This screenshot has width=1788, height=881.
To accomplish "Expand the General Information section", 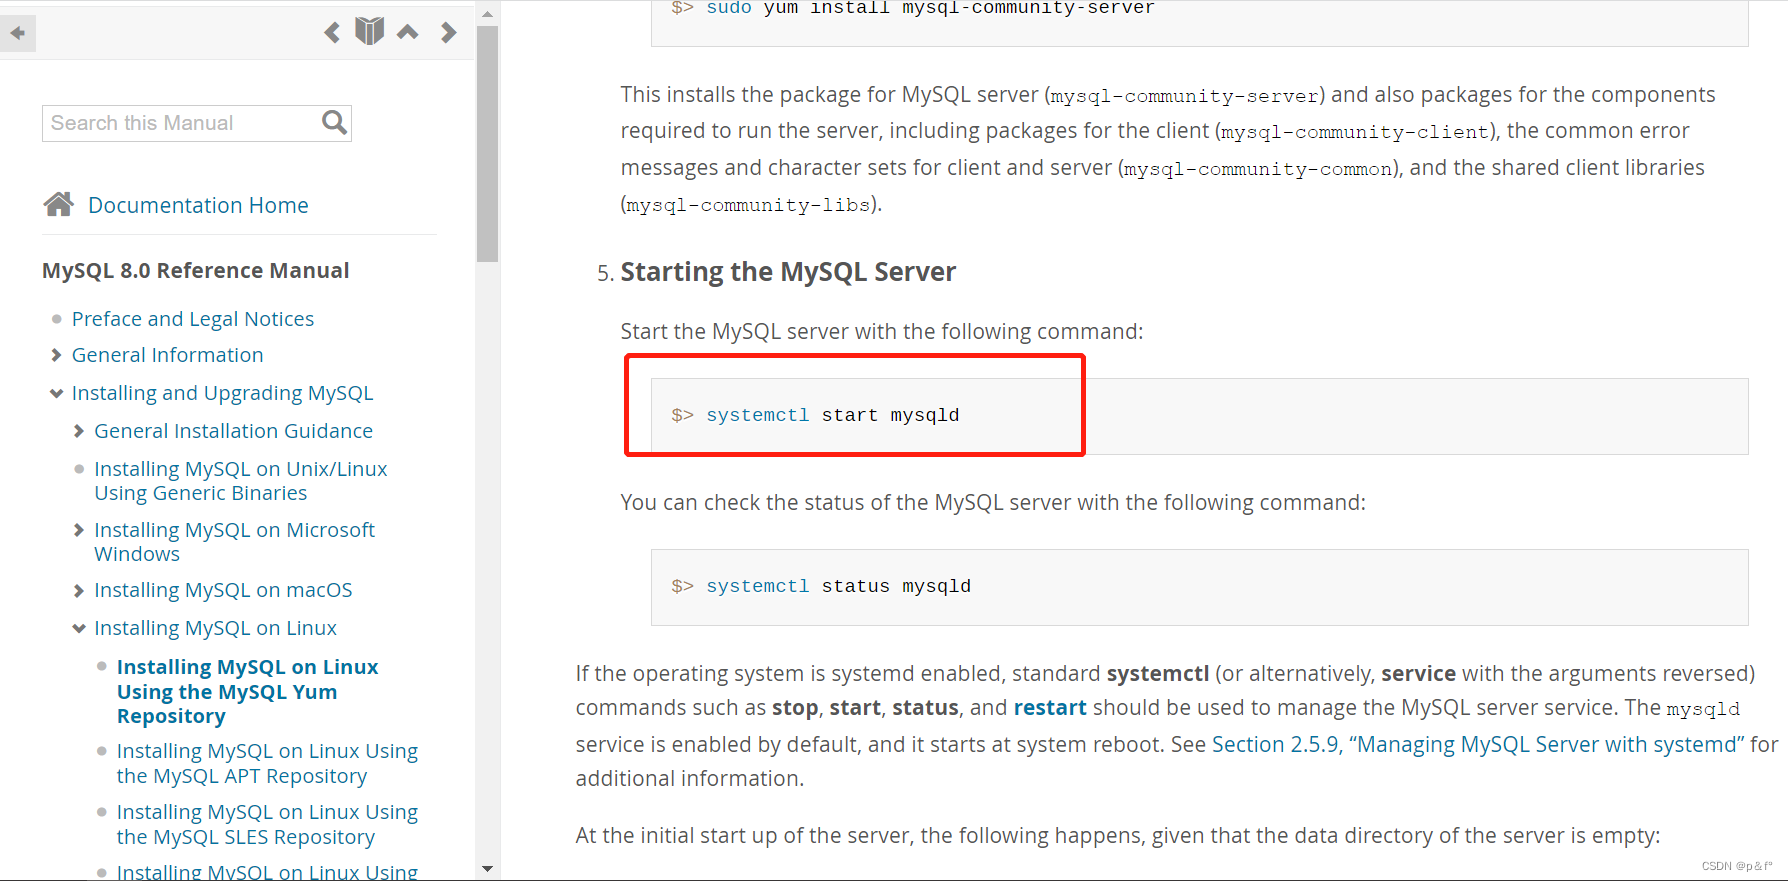I will [x=56, y=354].
